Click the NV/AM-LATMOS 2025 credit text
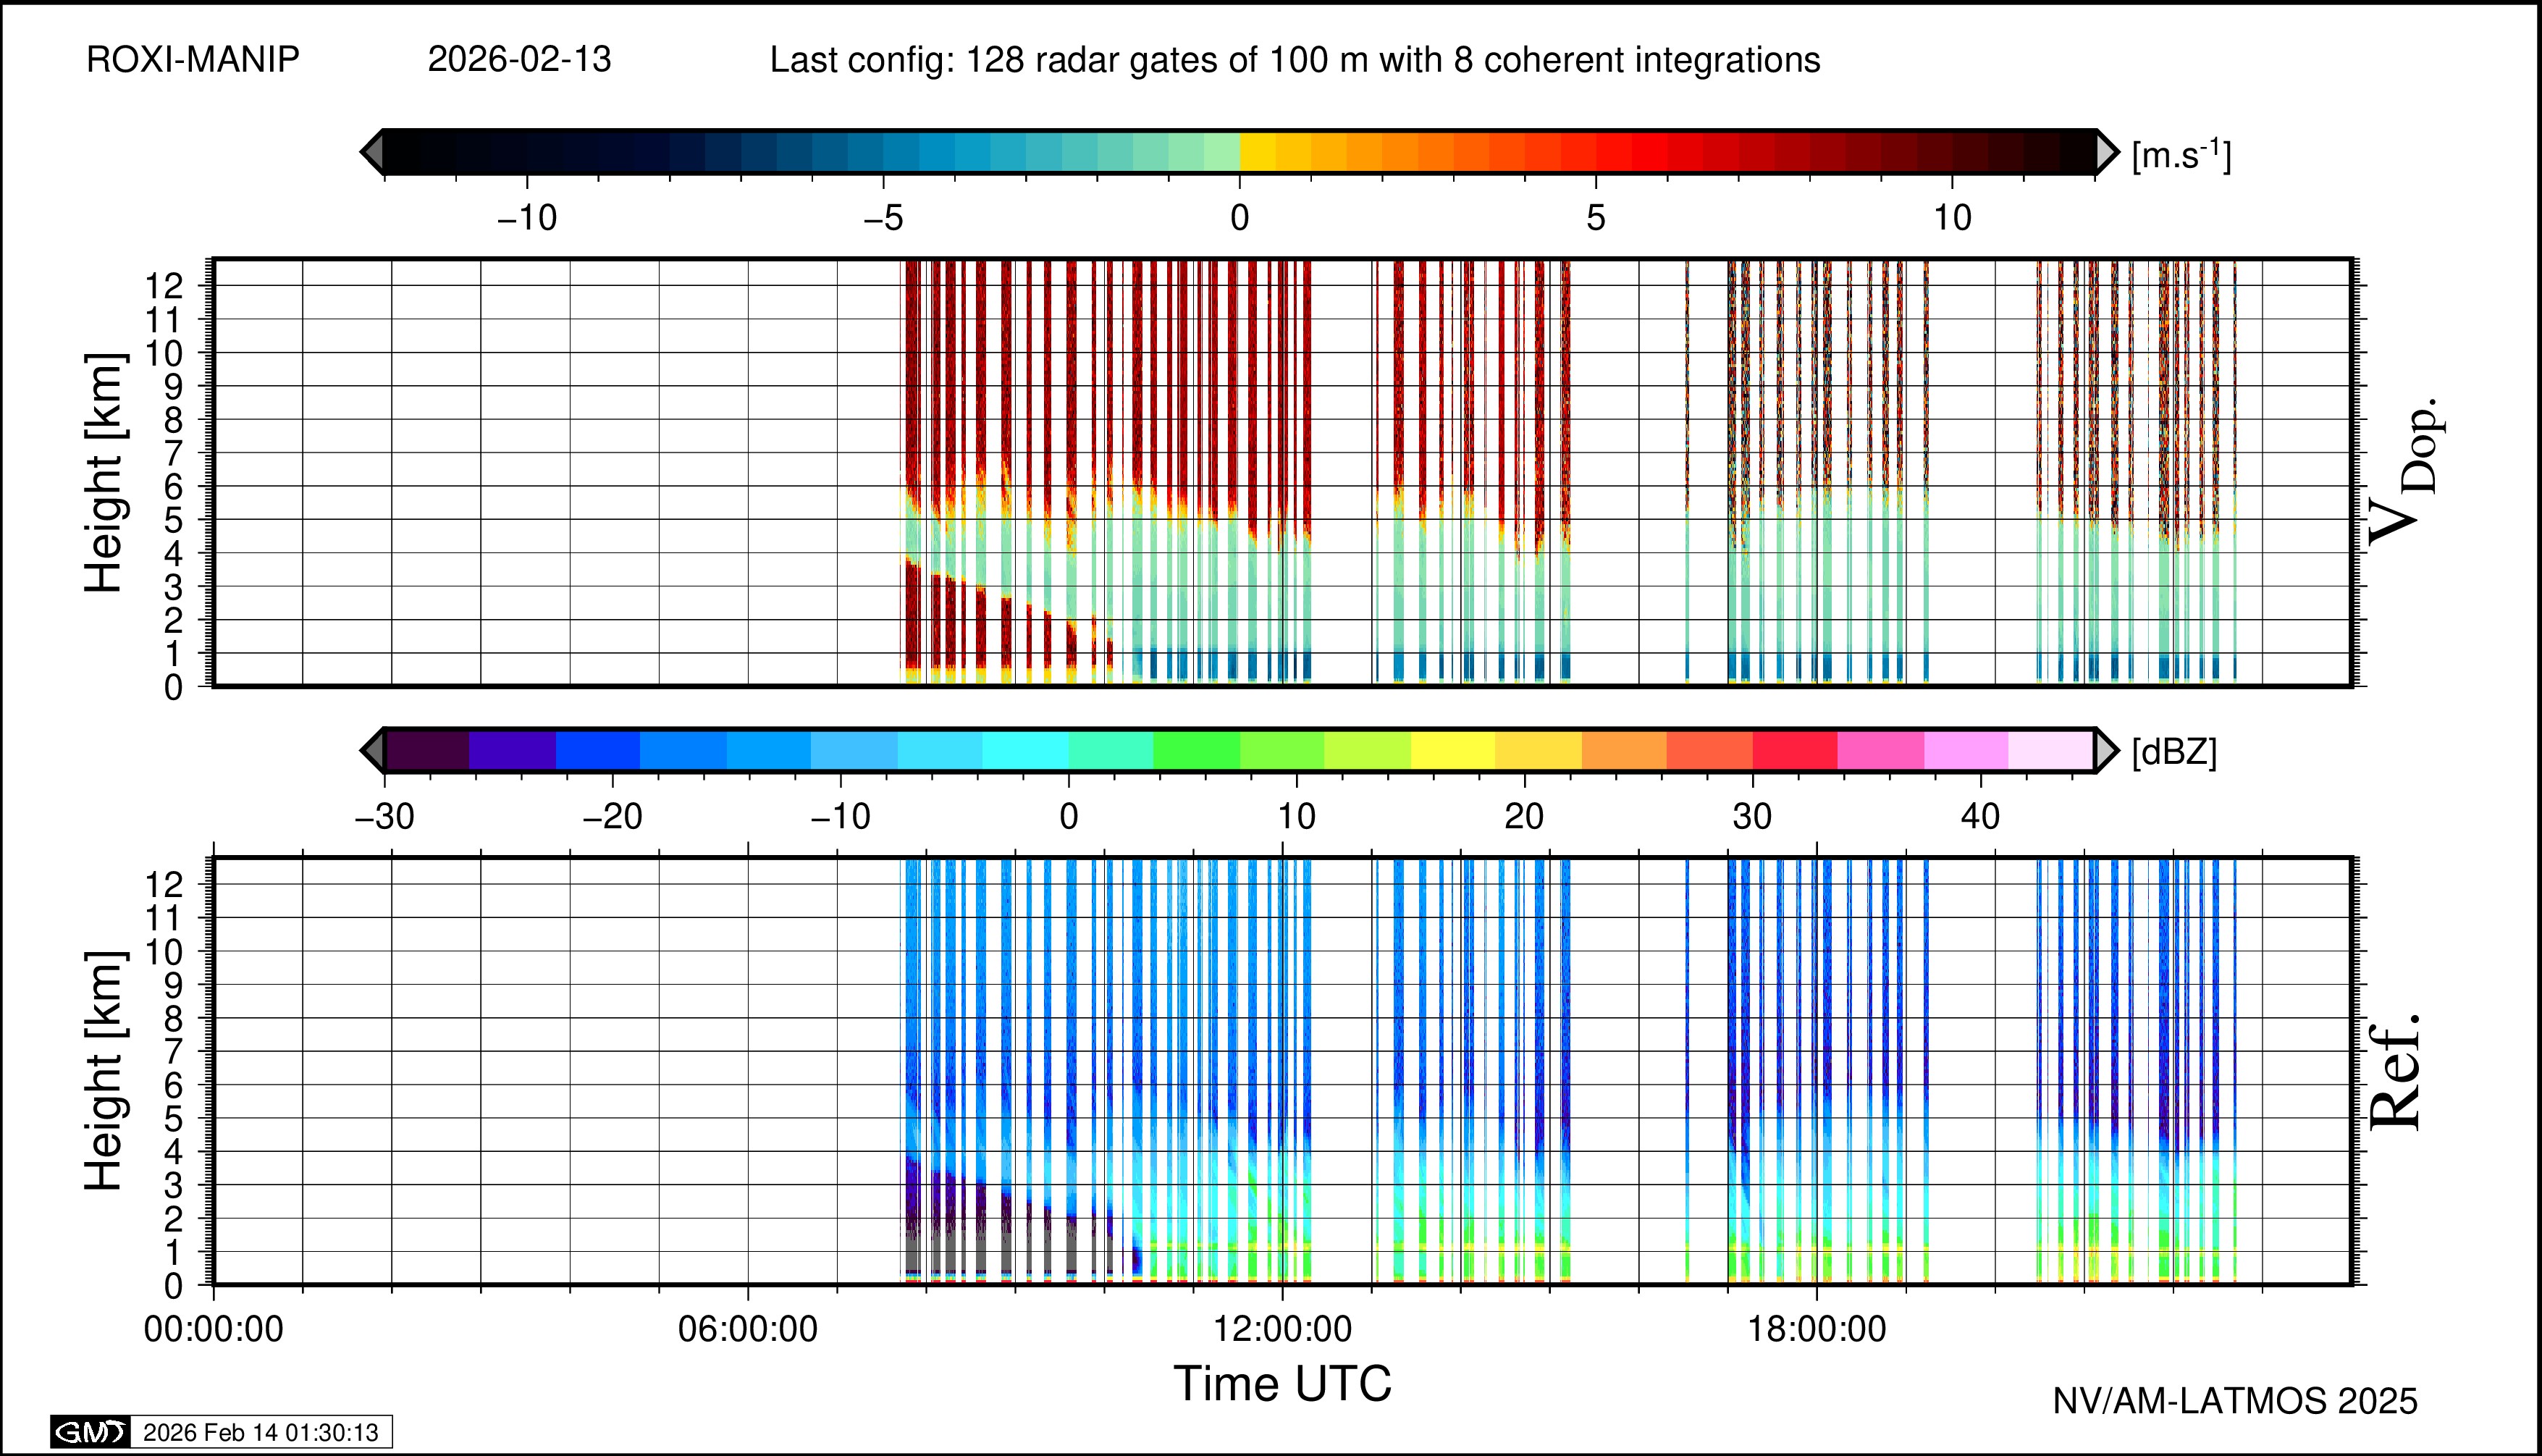The height and width of the screenshot is (1456, 2542). 2235,1401
